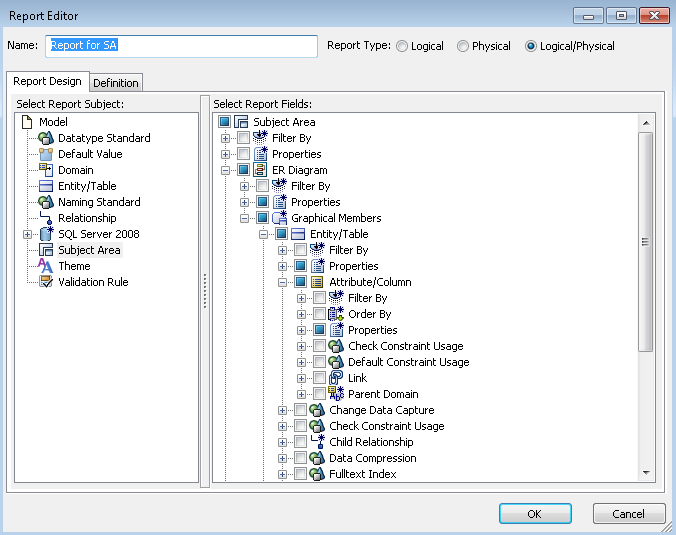Select the Physical report type option
Image resolution: width=676 pixels, height=535 pixels.
463,46
